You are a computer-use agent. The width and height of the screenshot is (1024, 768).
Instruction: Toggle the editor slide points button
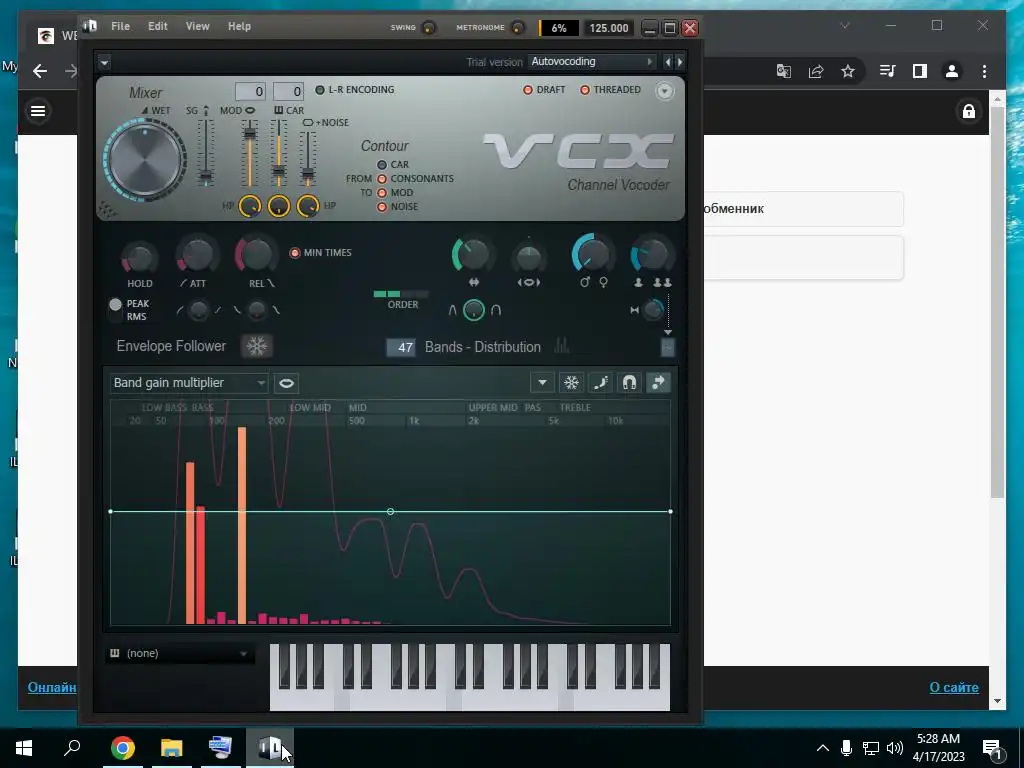point(658,383)
